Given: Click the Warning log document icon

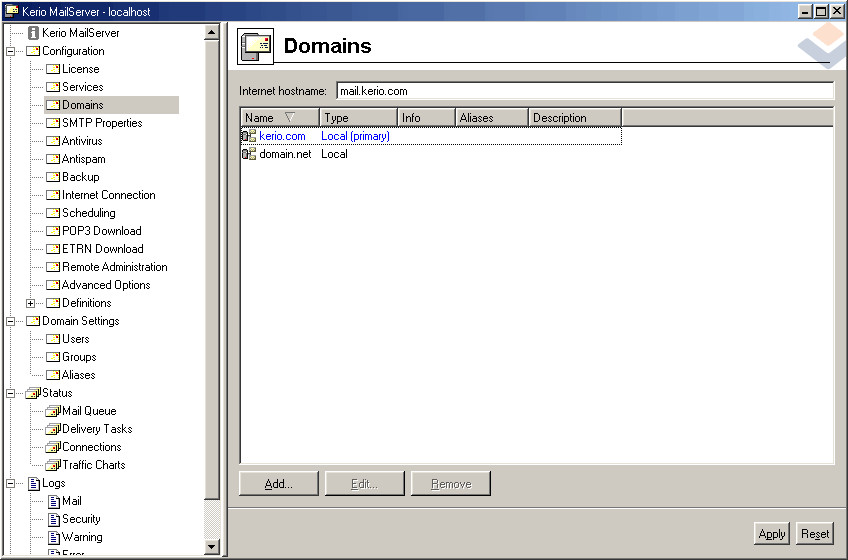Looking at the screenshot, I should [54, 537].
